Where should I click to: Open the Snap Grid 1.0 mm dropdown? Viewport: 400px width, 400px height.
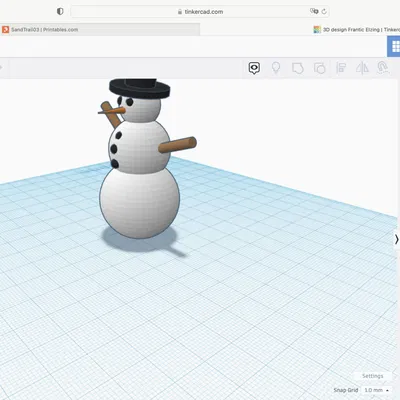point(376,390)
